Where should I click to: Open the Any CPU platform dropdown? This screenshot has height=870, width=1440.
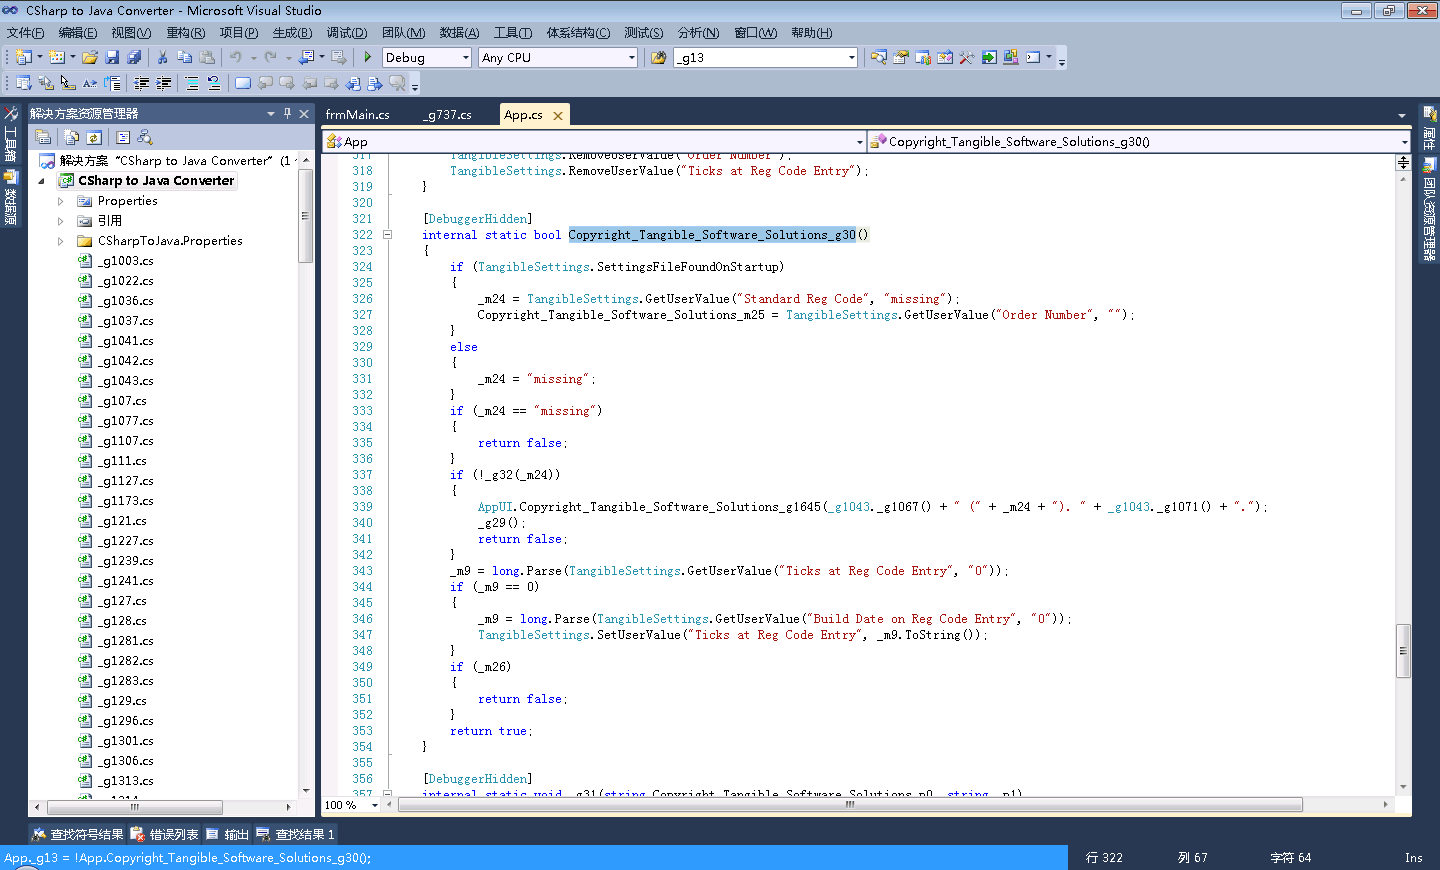coord(631,58)
